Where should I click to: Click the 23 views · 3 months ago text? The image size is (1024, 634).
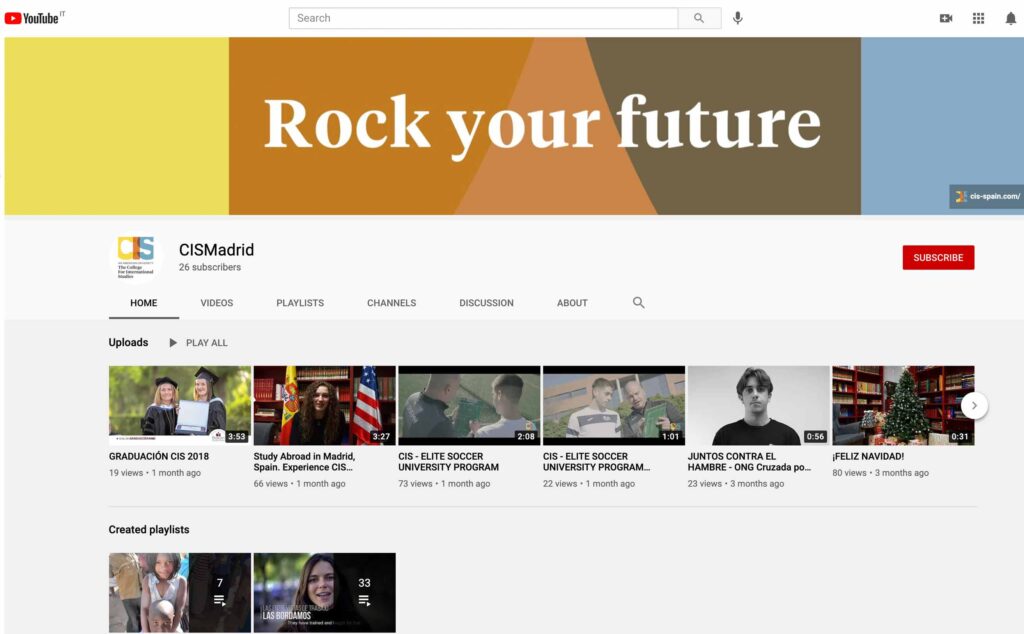click(736, 484)
